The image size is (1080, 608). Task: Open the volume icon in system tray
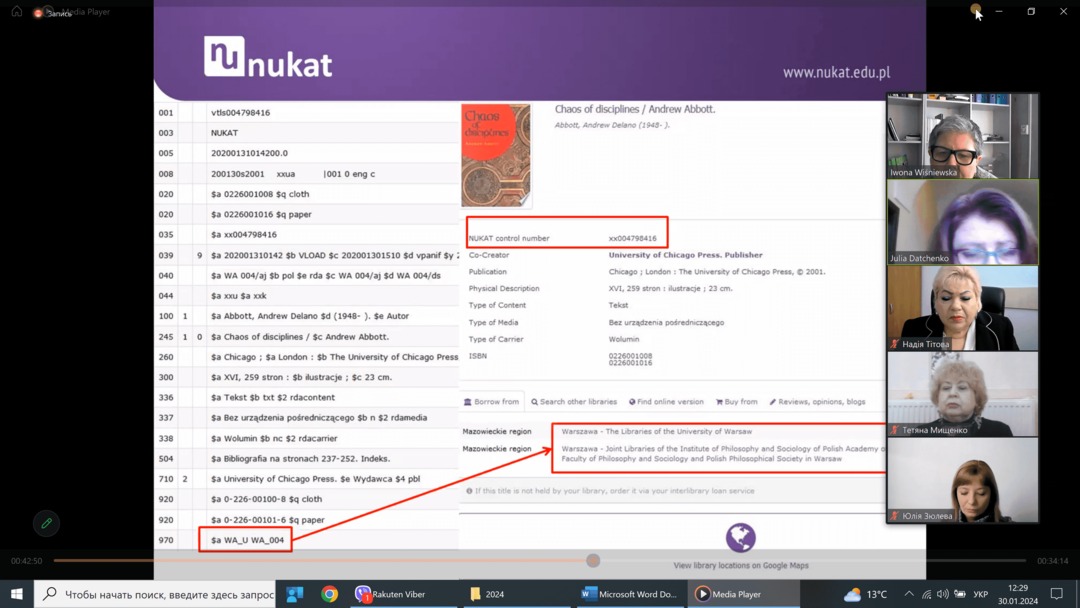click(x=943, y=594)
